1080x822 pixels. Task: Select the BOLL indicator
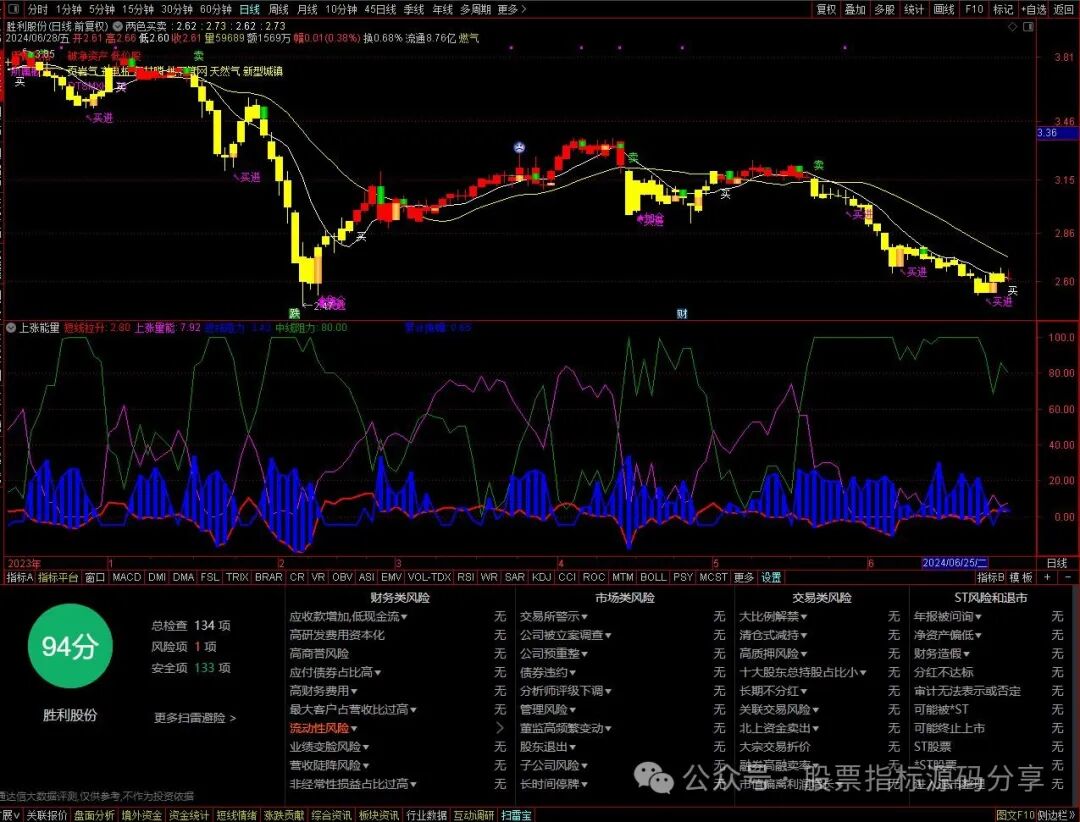(653, 577)
